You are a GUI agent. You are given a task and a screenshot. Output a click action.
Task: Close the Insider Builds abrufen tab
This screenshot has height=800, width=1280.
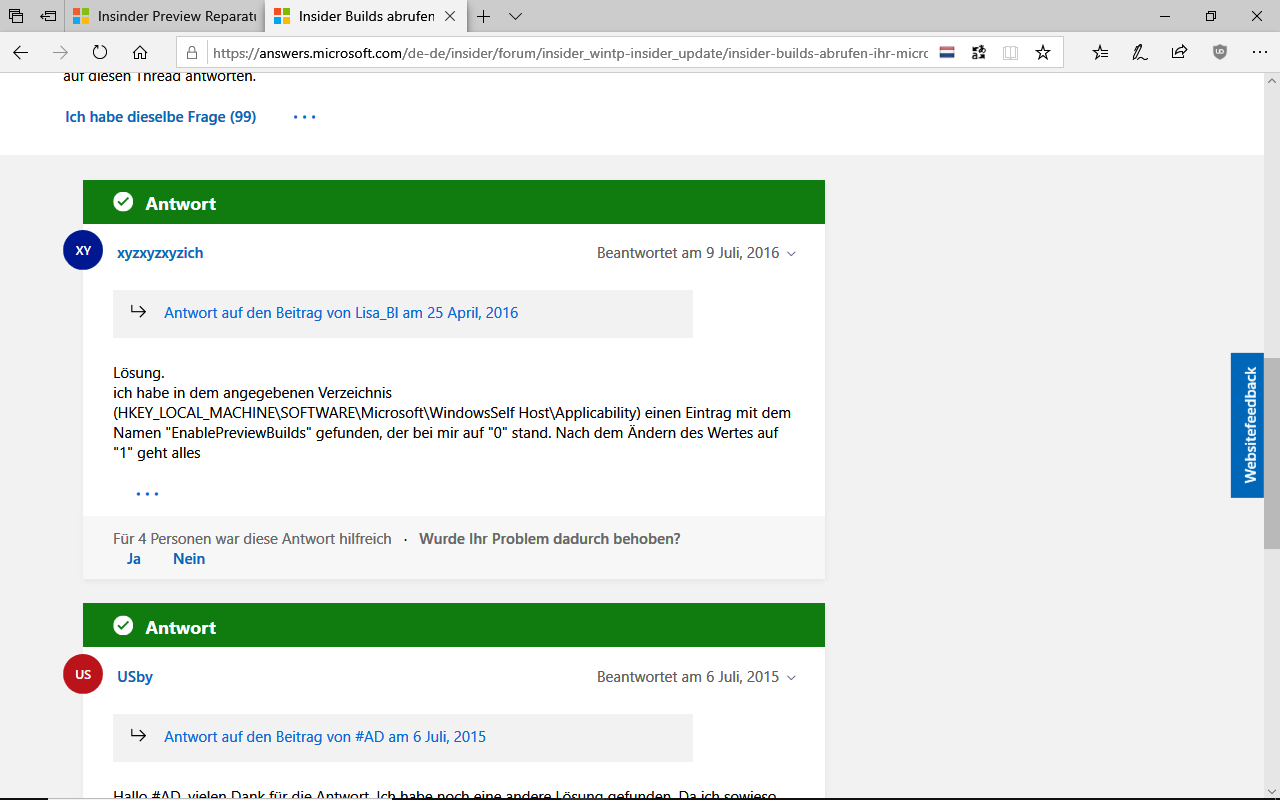(450, 16)
